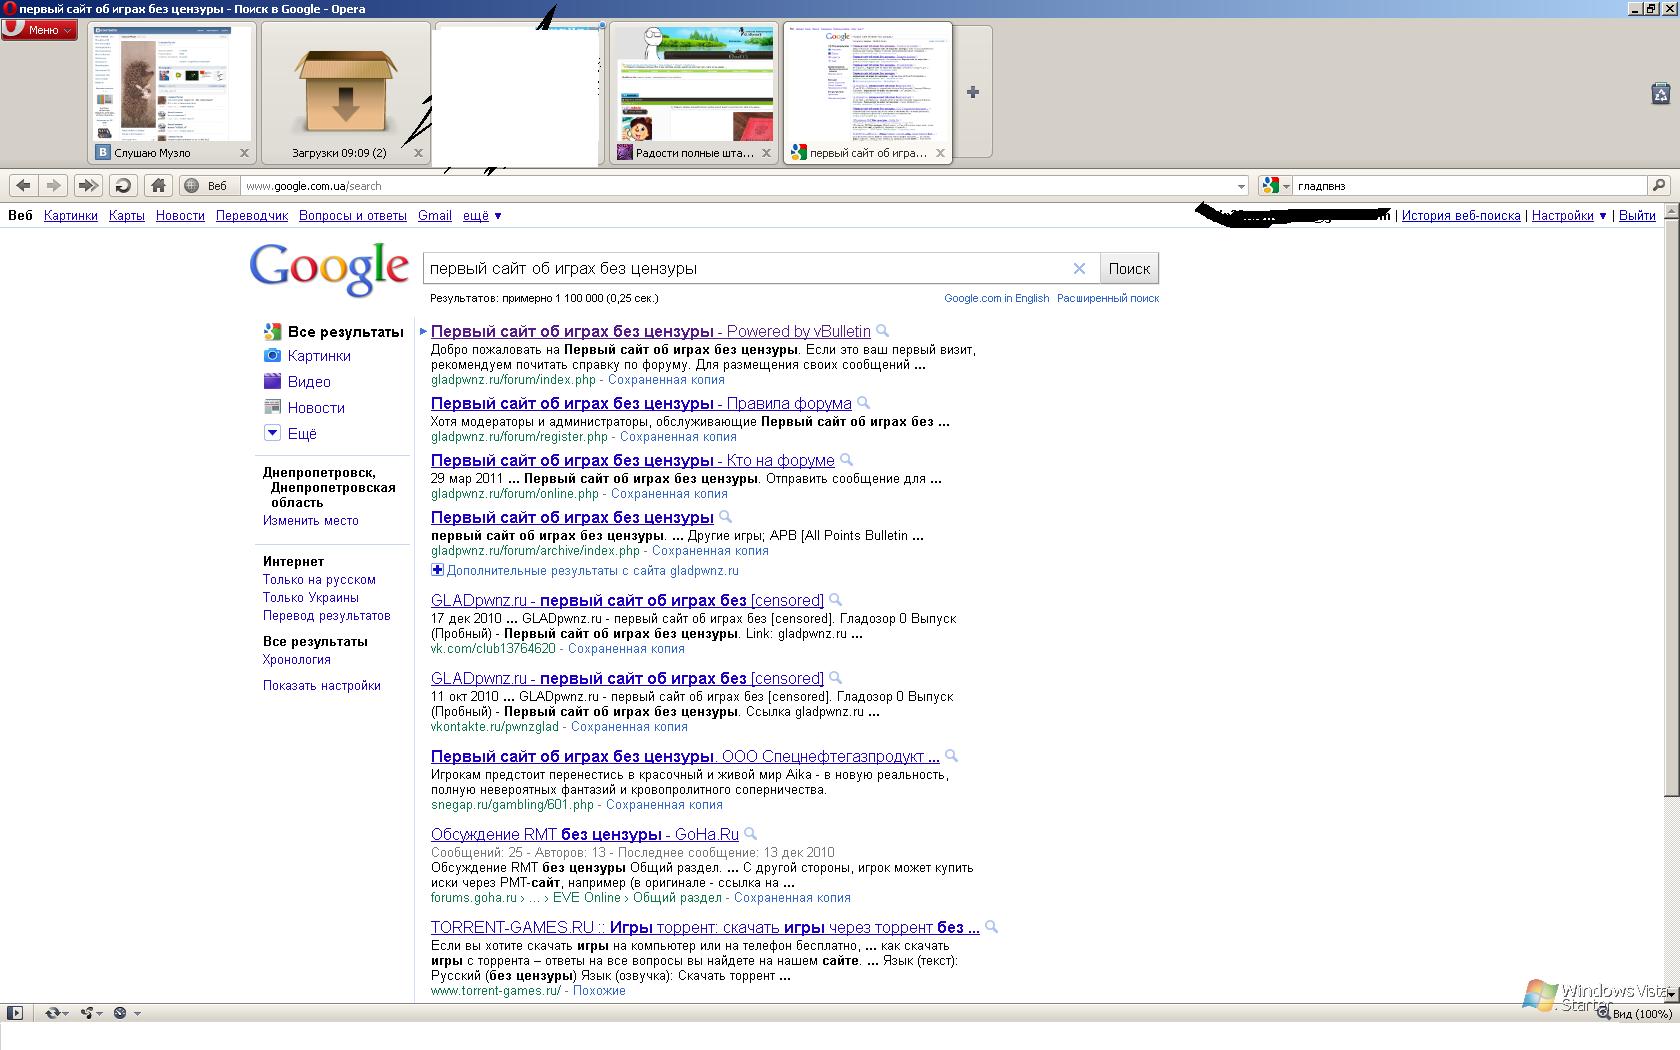1680x1050 pixels.
Task: Click the browser Forward arrow button
Action: click(54, 185)
